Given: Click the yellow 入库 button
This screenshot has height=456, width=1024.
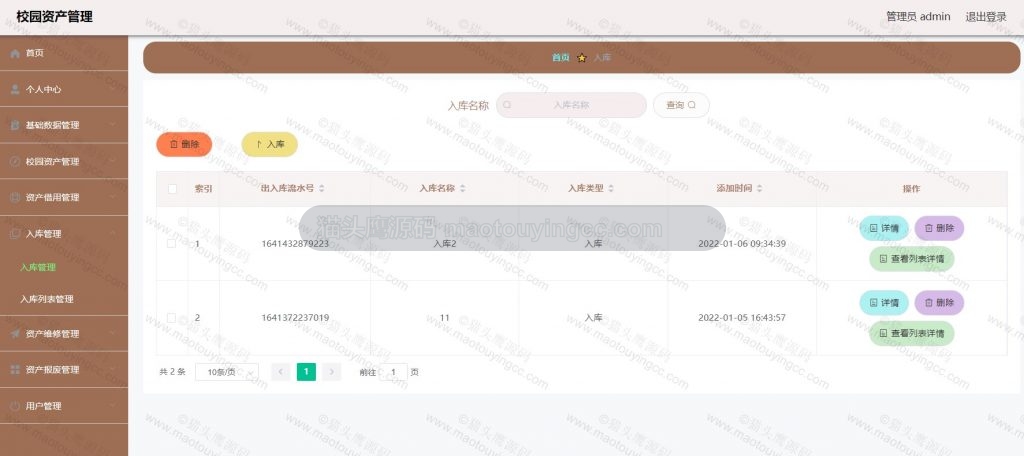Looking at the screenshot, I should point(270,144).
